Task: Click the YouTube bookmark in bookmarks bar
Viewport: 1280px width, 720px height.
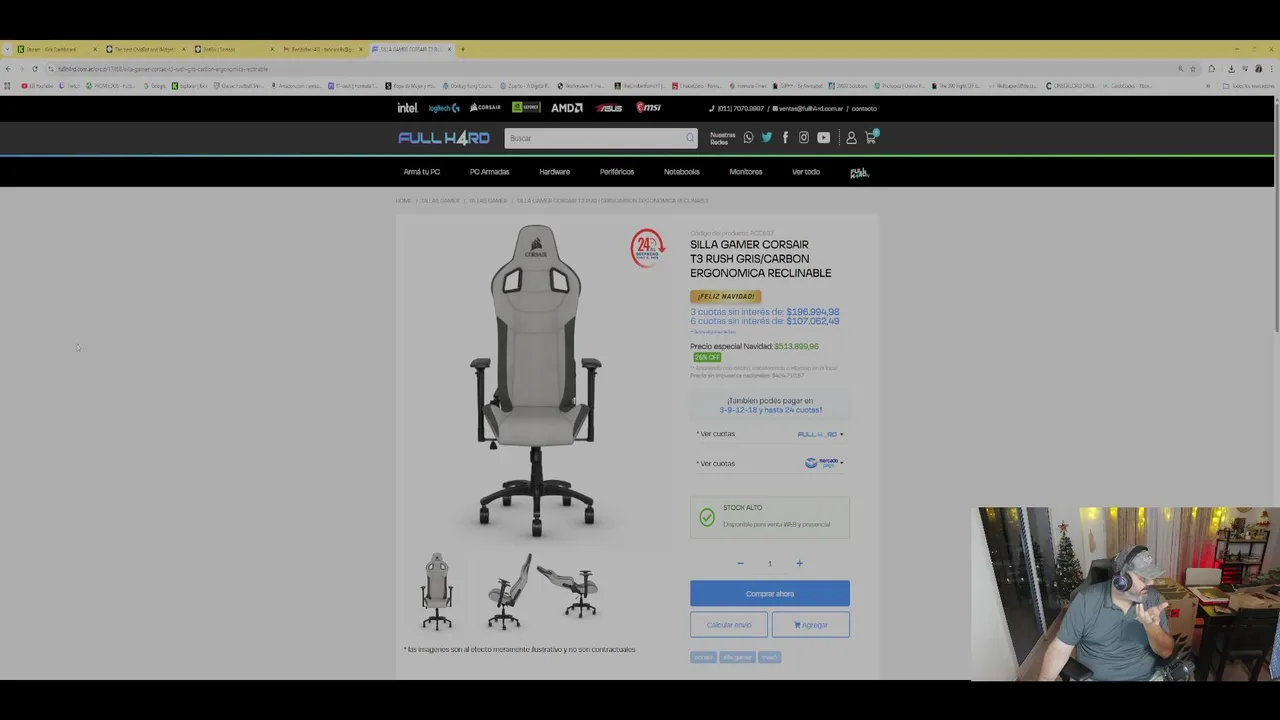Action: (x=40, y=86)
